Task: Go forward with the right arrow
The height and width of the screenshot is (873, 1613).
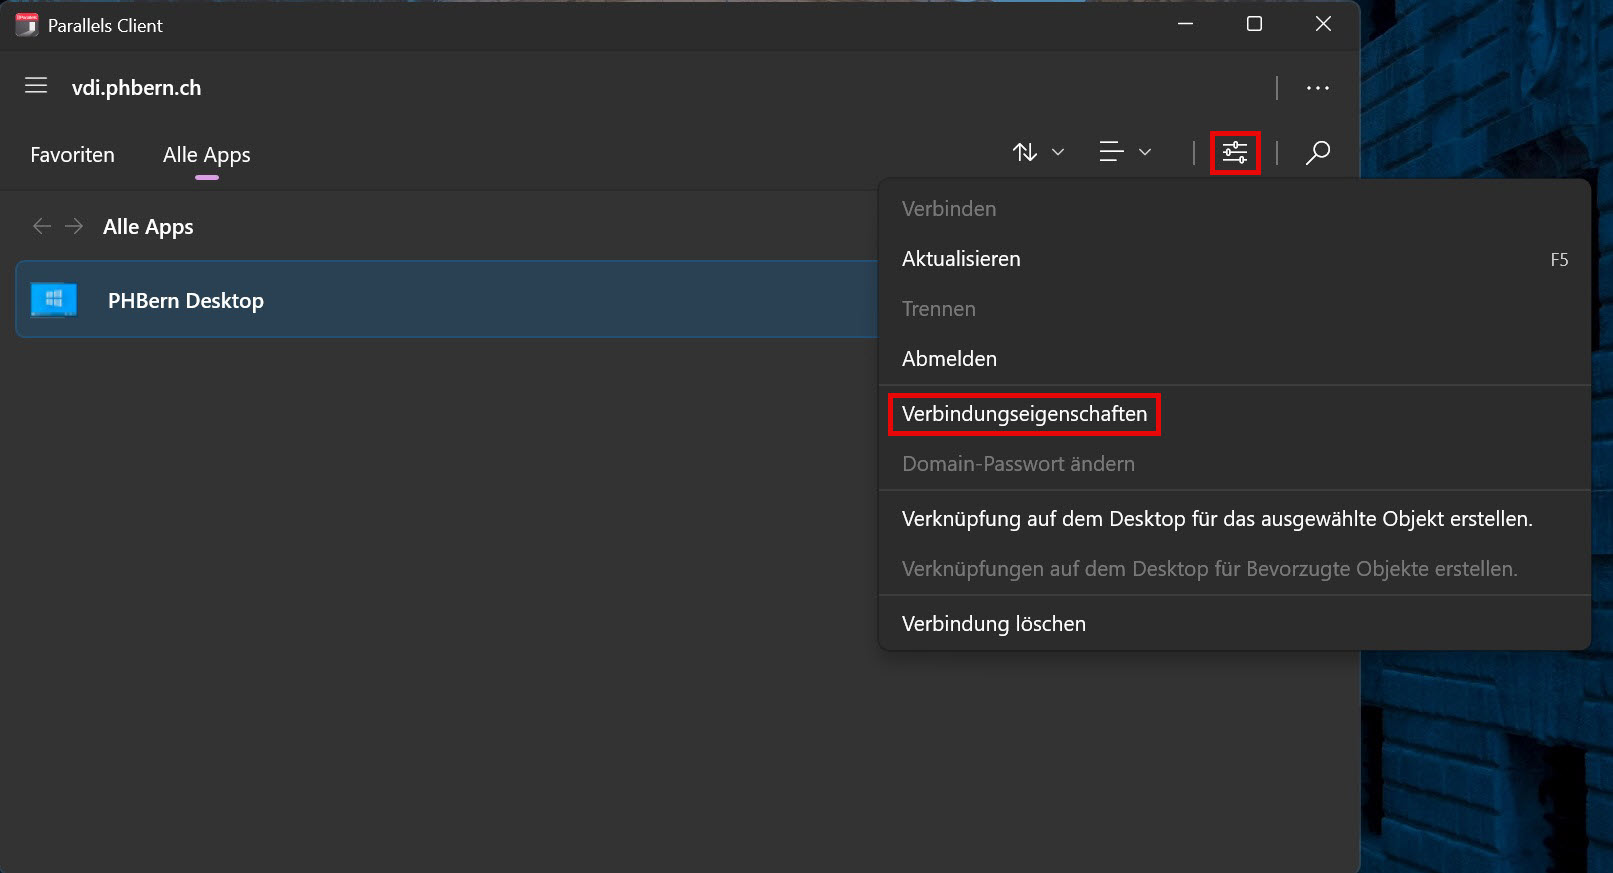Action: pos(74,226)
